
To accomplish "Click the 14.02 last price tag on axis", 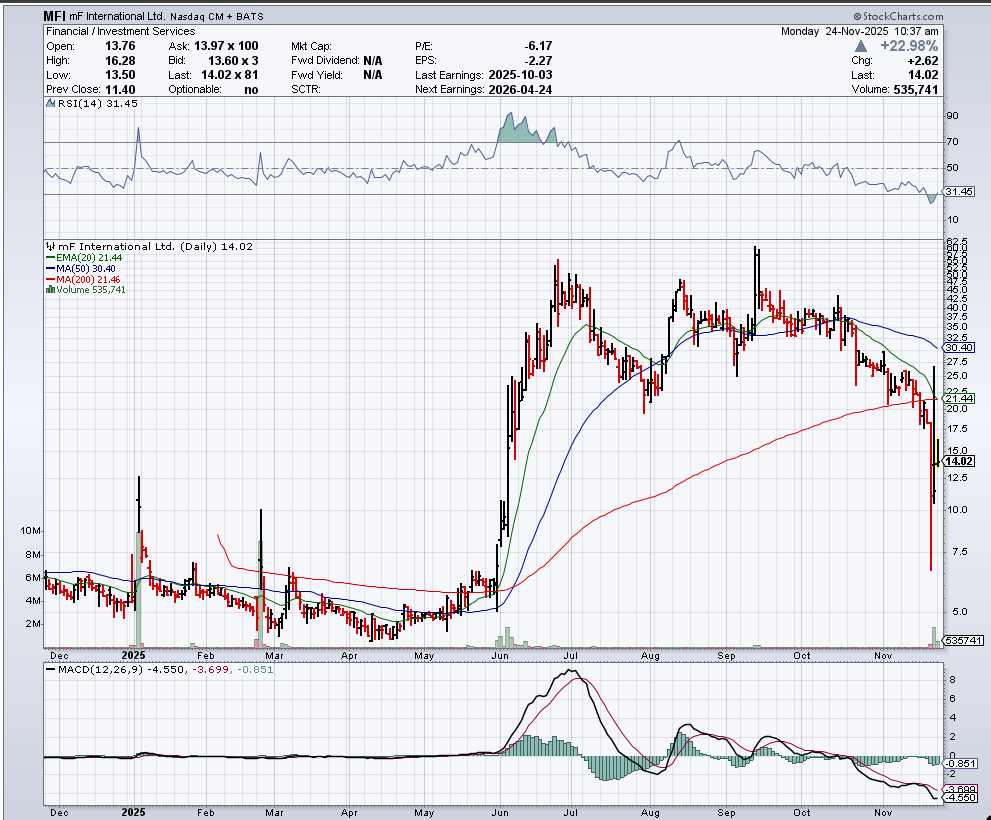I will tap(959, 461).
